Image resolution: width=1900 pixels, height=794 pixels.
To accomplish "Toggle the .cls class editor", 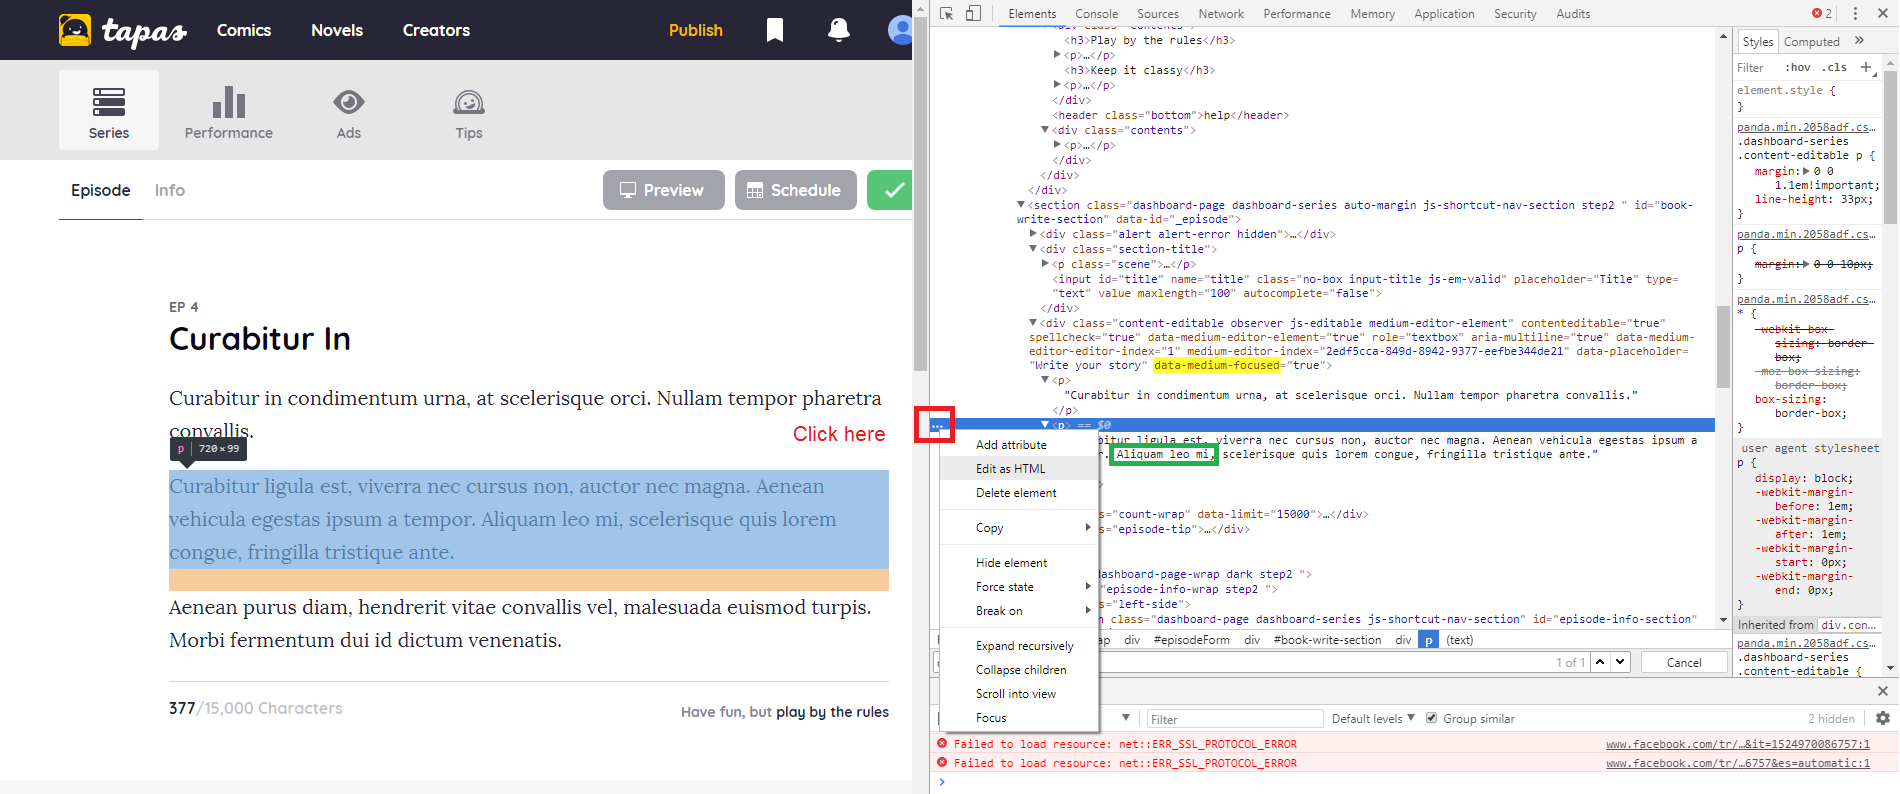I will tap(1834, 67).
